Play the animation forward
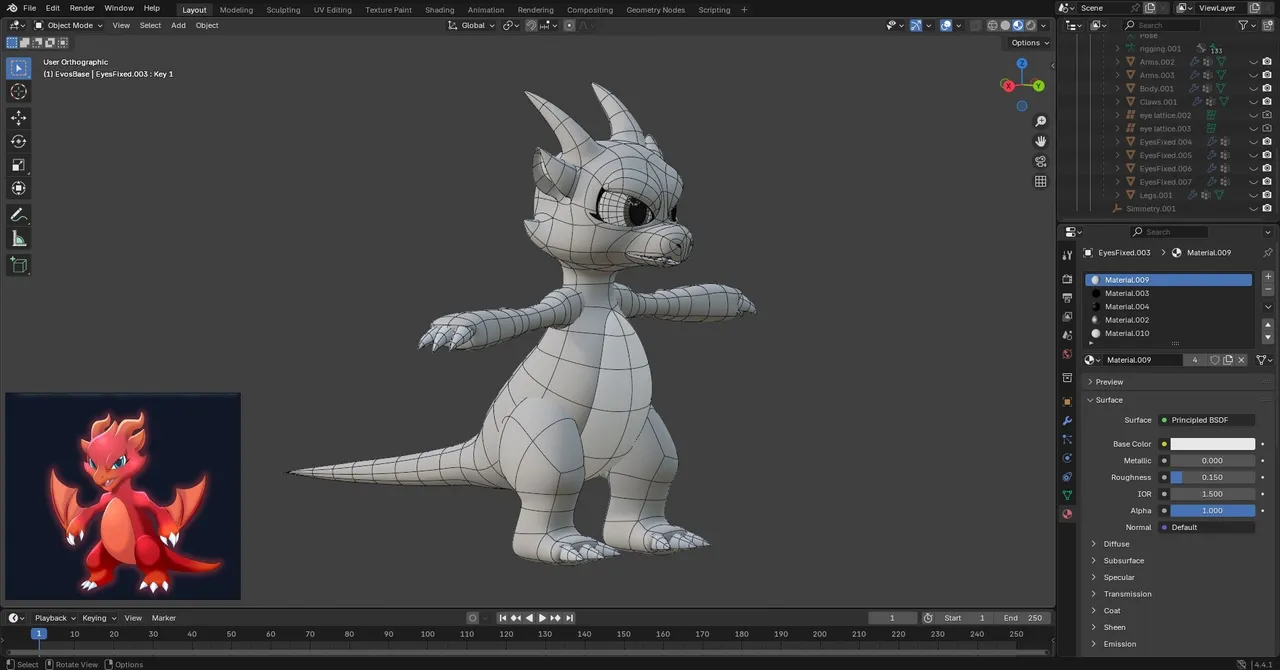Image resolution: width=1280 pixels, height=670 pixels. [x=542, y=618]
